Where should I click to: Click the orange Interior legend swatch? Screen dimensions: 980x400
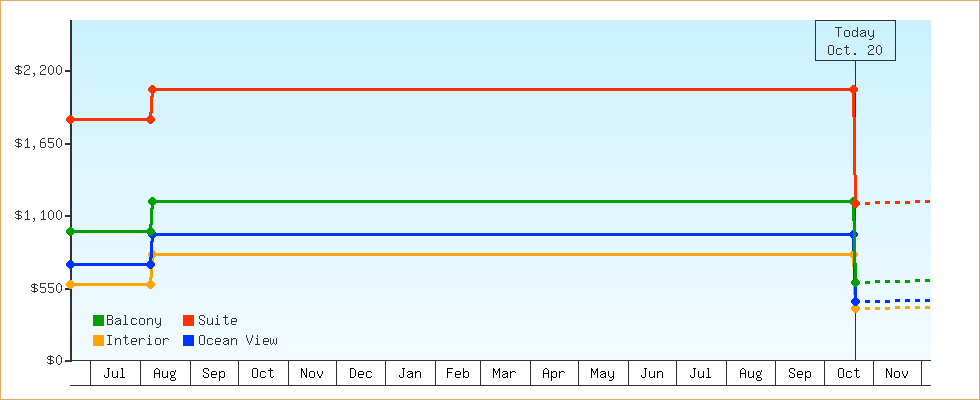pos(98,341)
